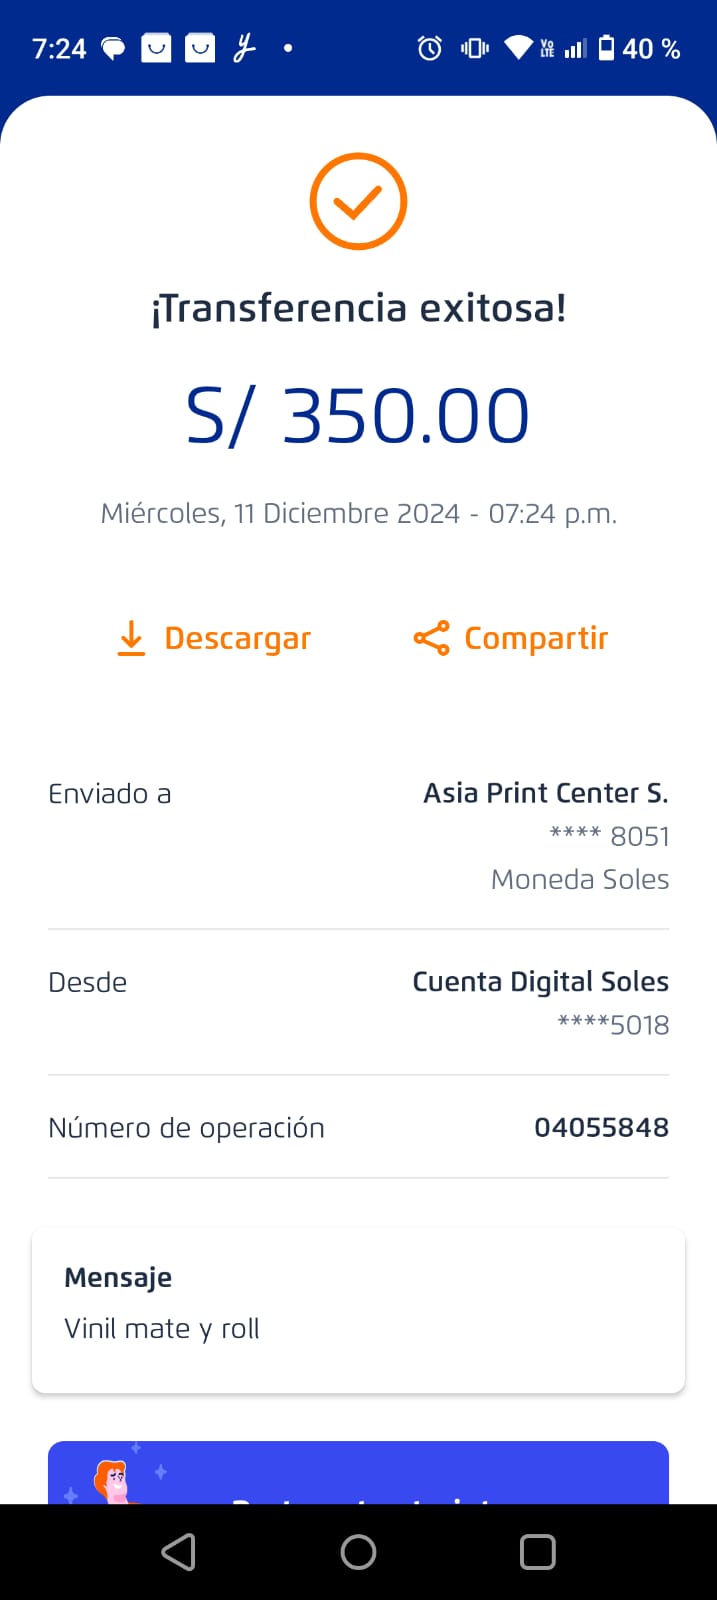
Task: Click the share icon
Action: [431, 638]
